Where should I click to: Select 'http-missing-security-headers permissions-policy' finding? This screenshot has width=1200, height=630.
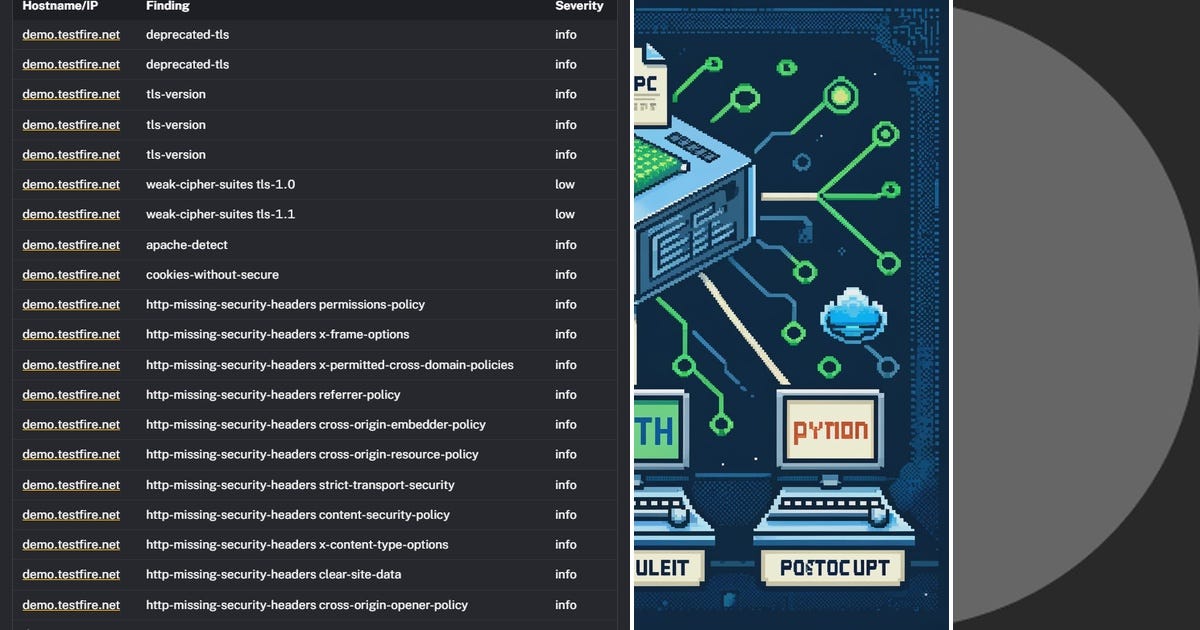pos(285,304)
